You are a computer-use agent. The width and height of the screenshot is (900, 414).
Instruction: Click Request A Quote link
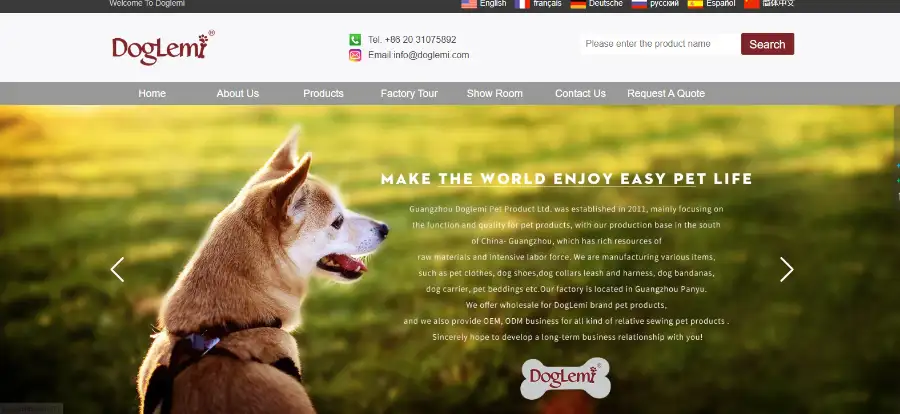pyautogui.click(x=666, y=94)
